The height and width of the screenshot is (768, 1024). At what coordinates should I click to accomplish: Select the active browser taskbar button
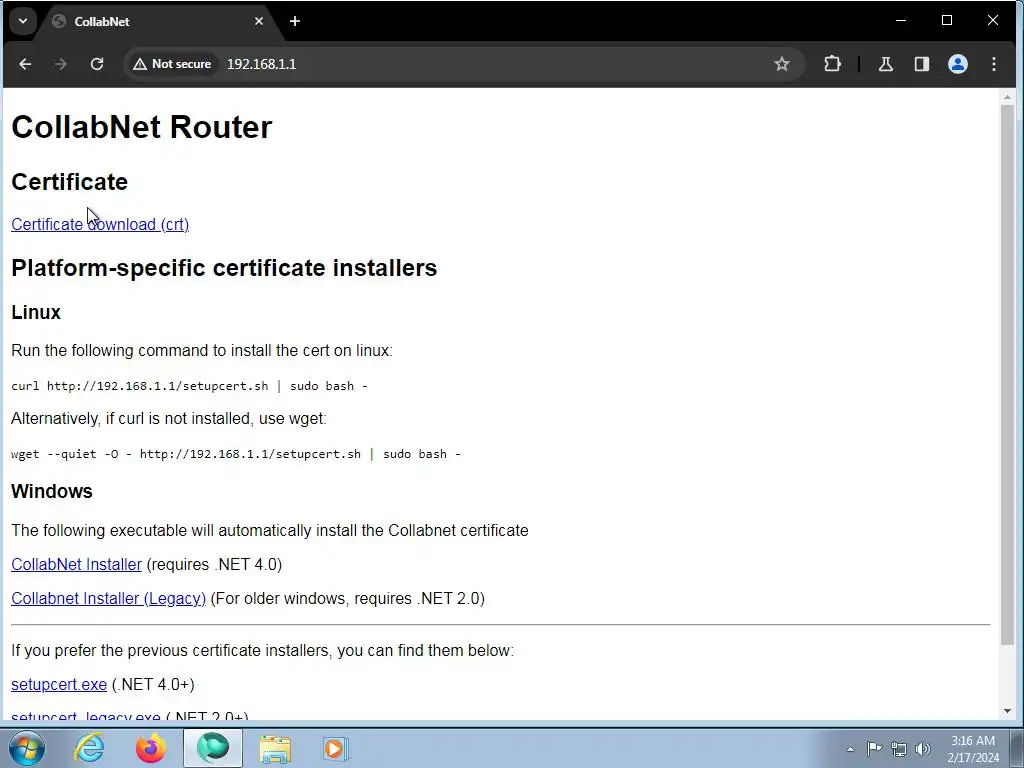213,748
